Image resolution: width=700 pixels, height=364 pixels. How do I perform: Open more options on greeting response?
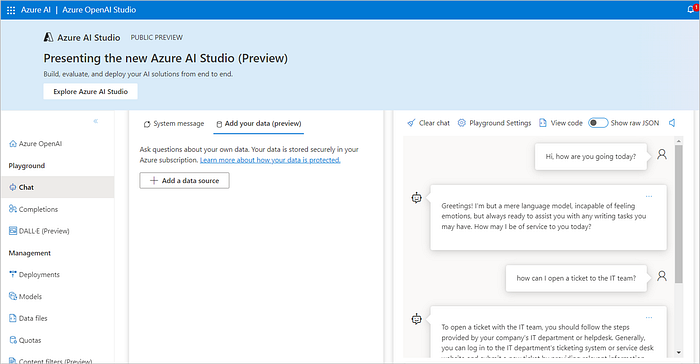pyautogui.click(x=649, y=197)
